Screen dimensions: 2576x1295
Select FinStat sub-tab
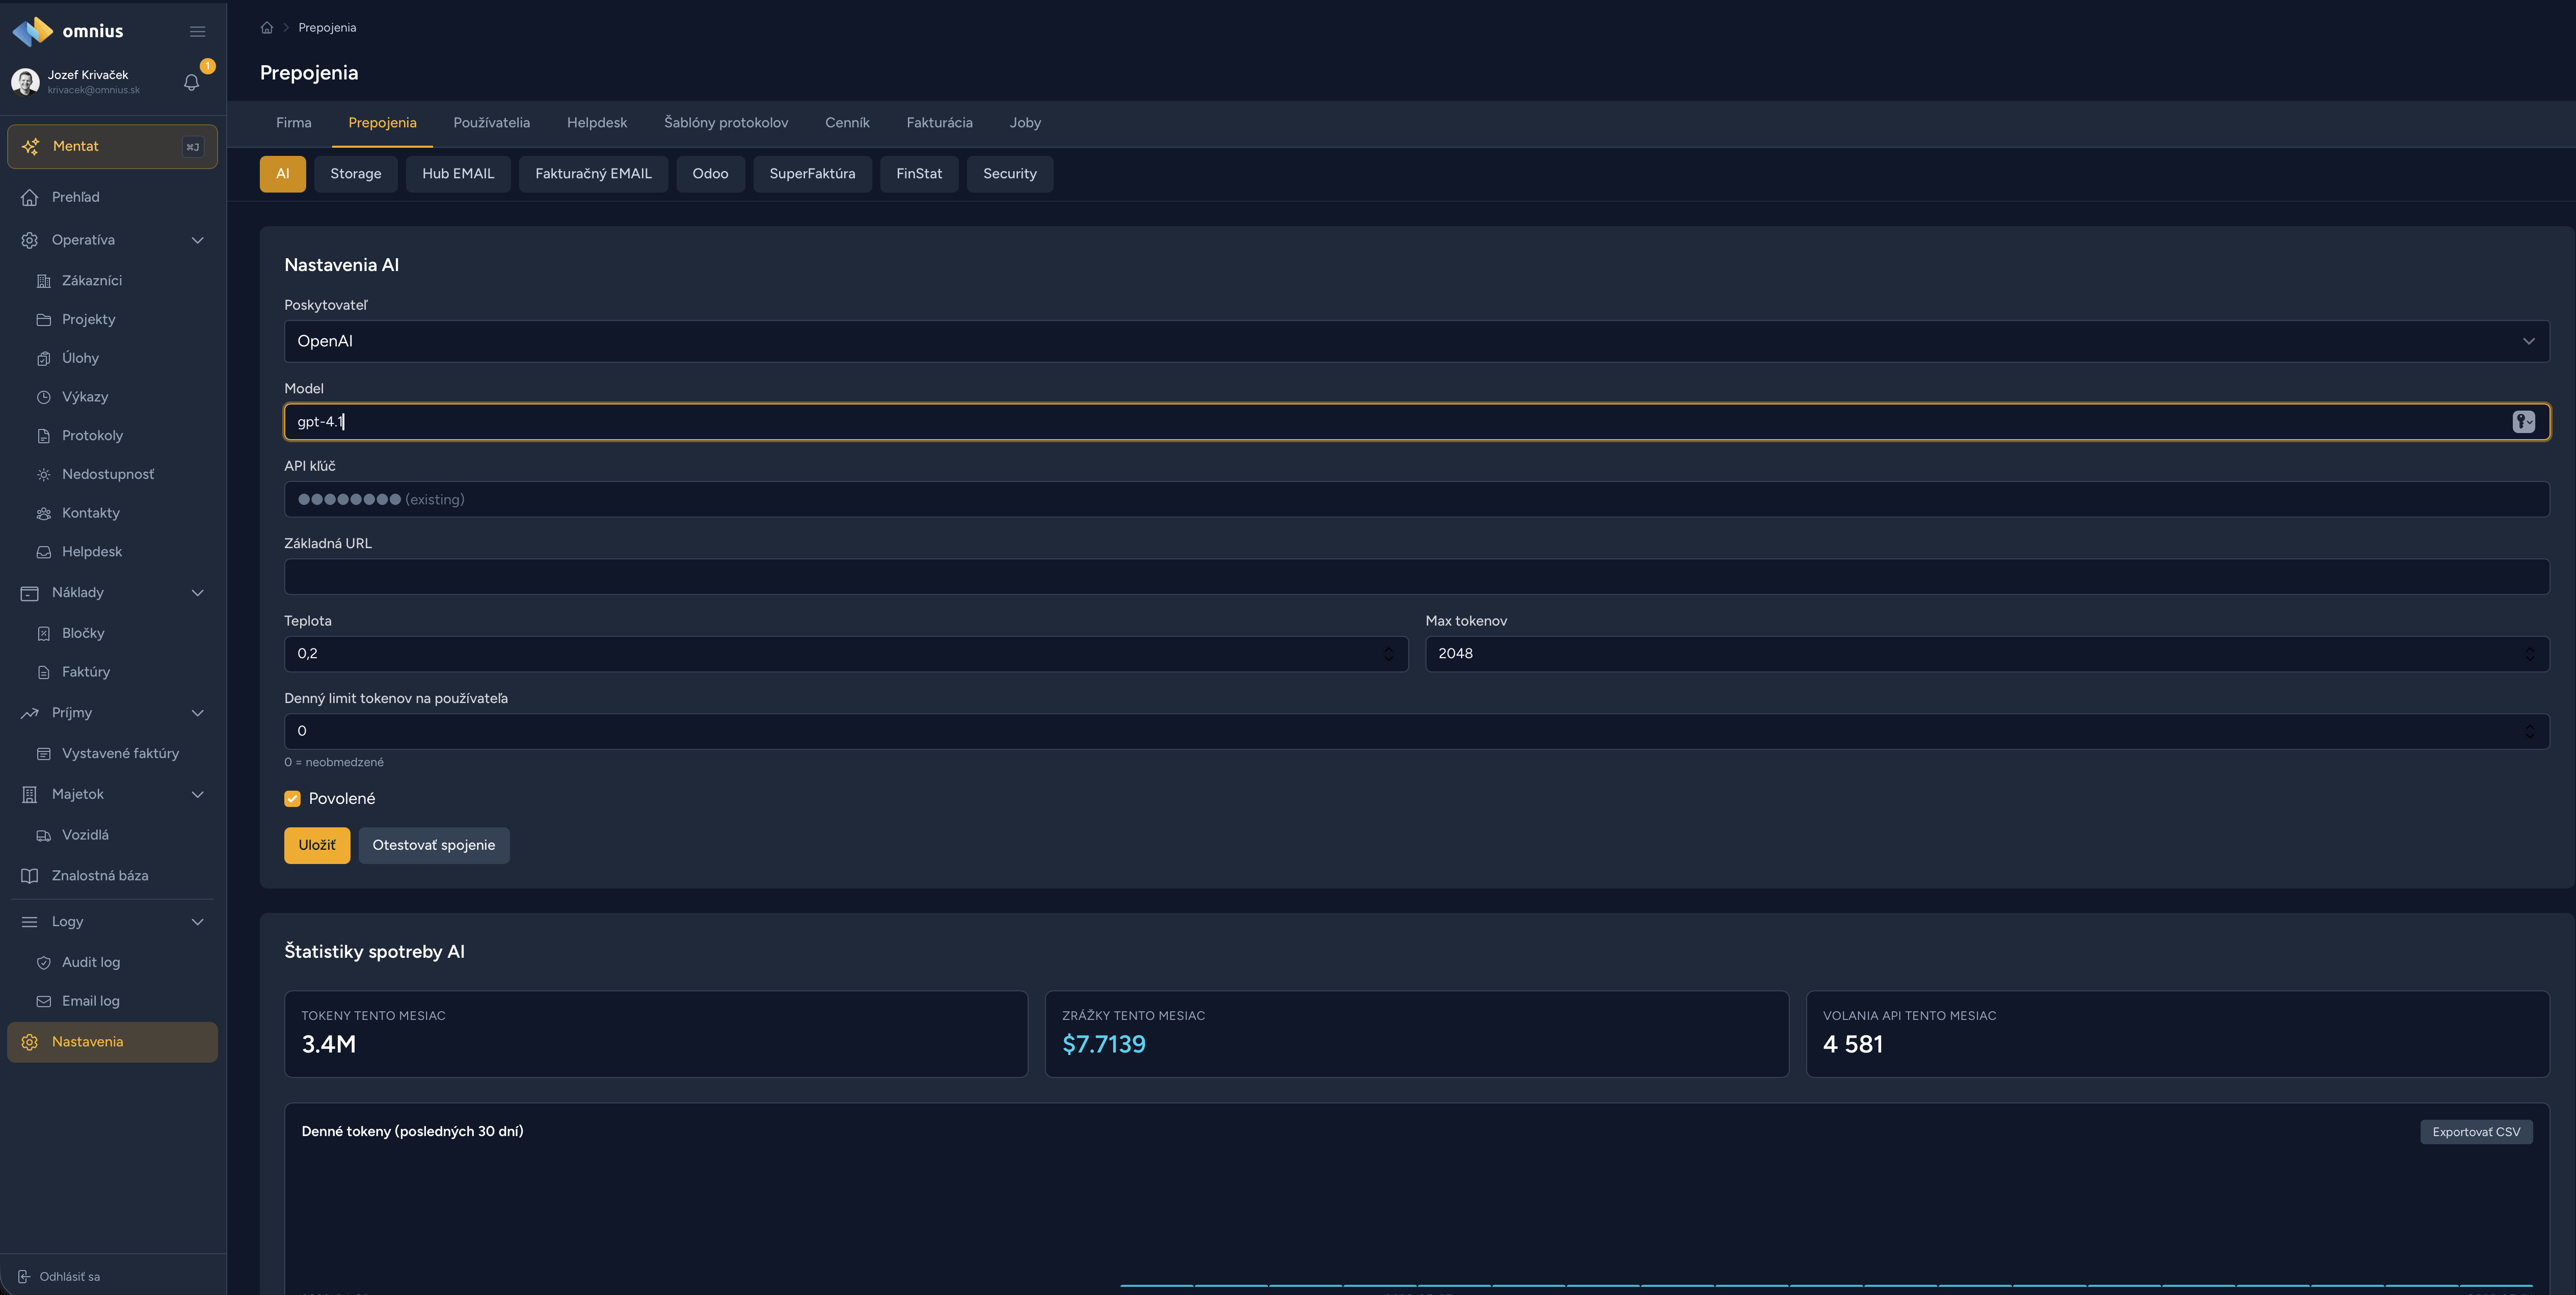coord(919,174)
